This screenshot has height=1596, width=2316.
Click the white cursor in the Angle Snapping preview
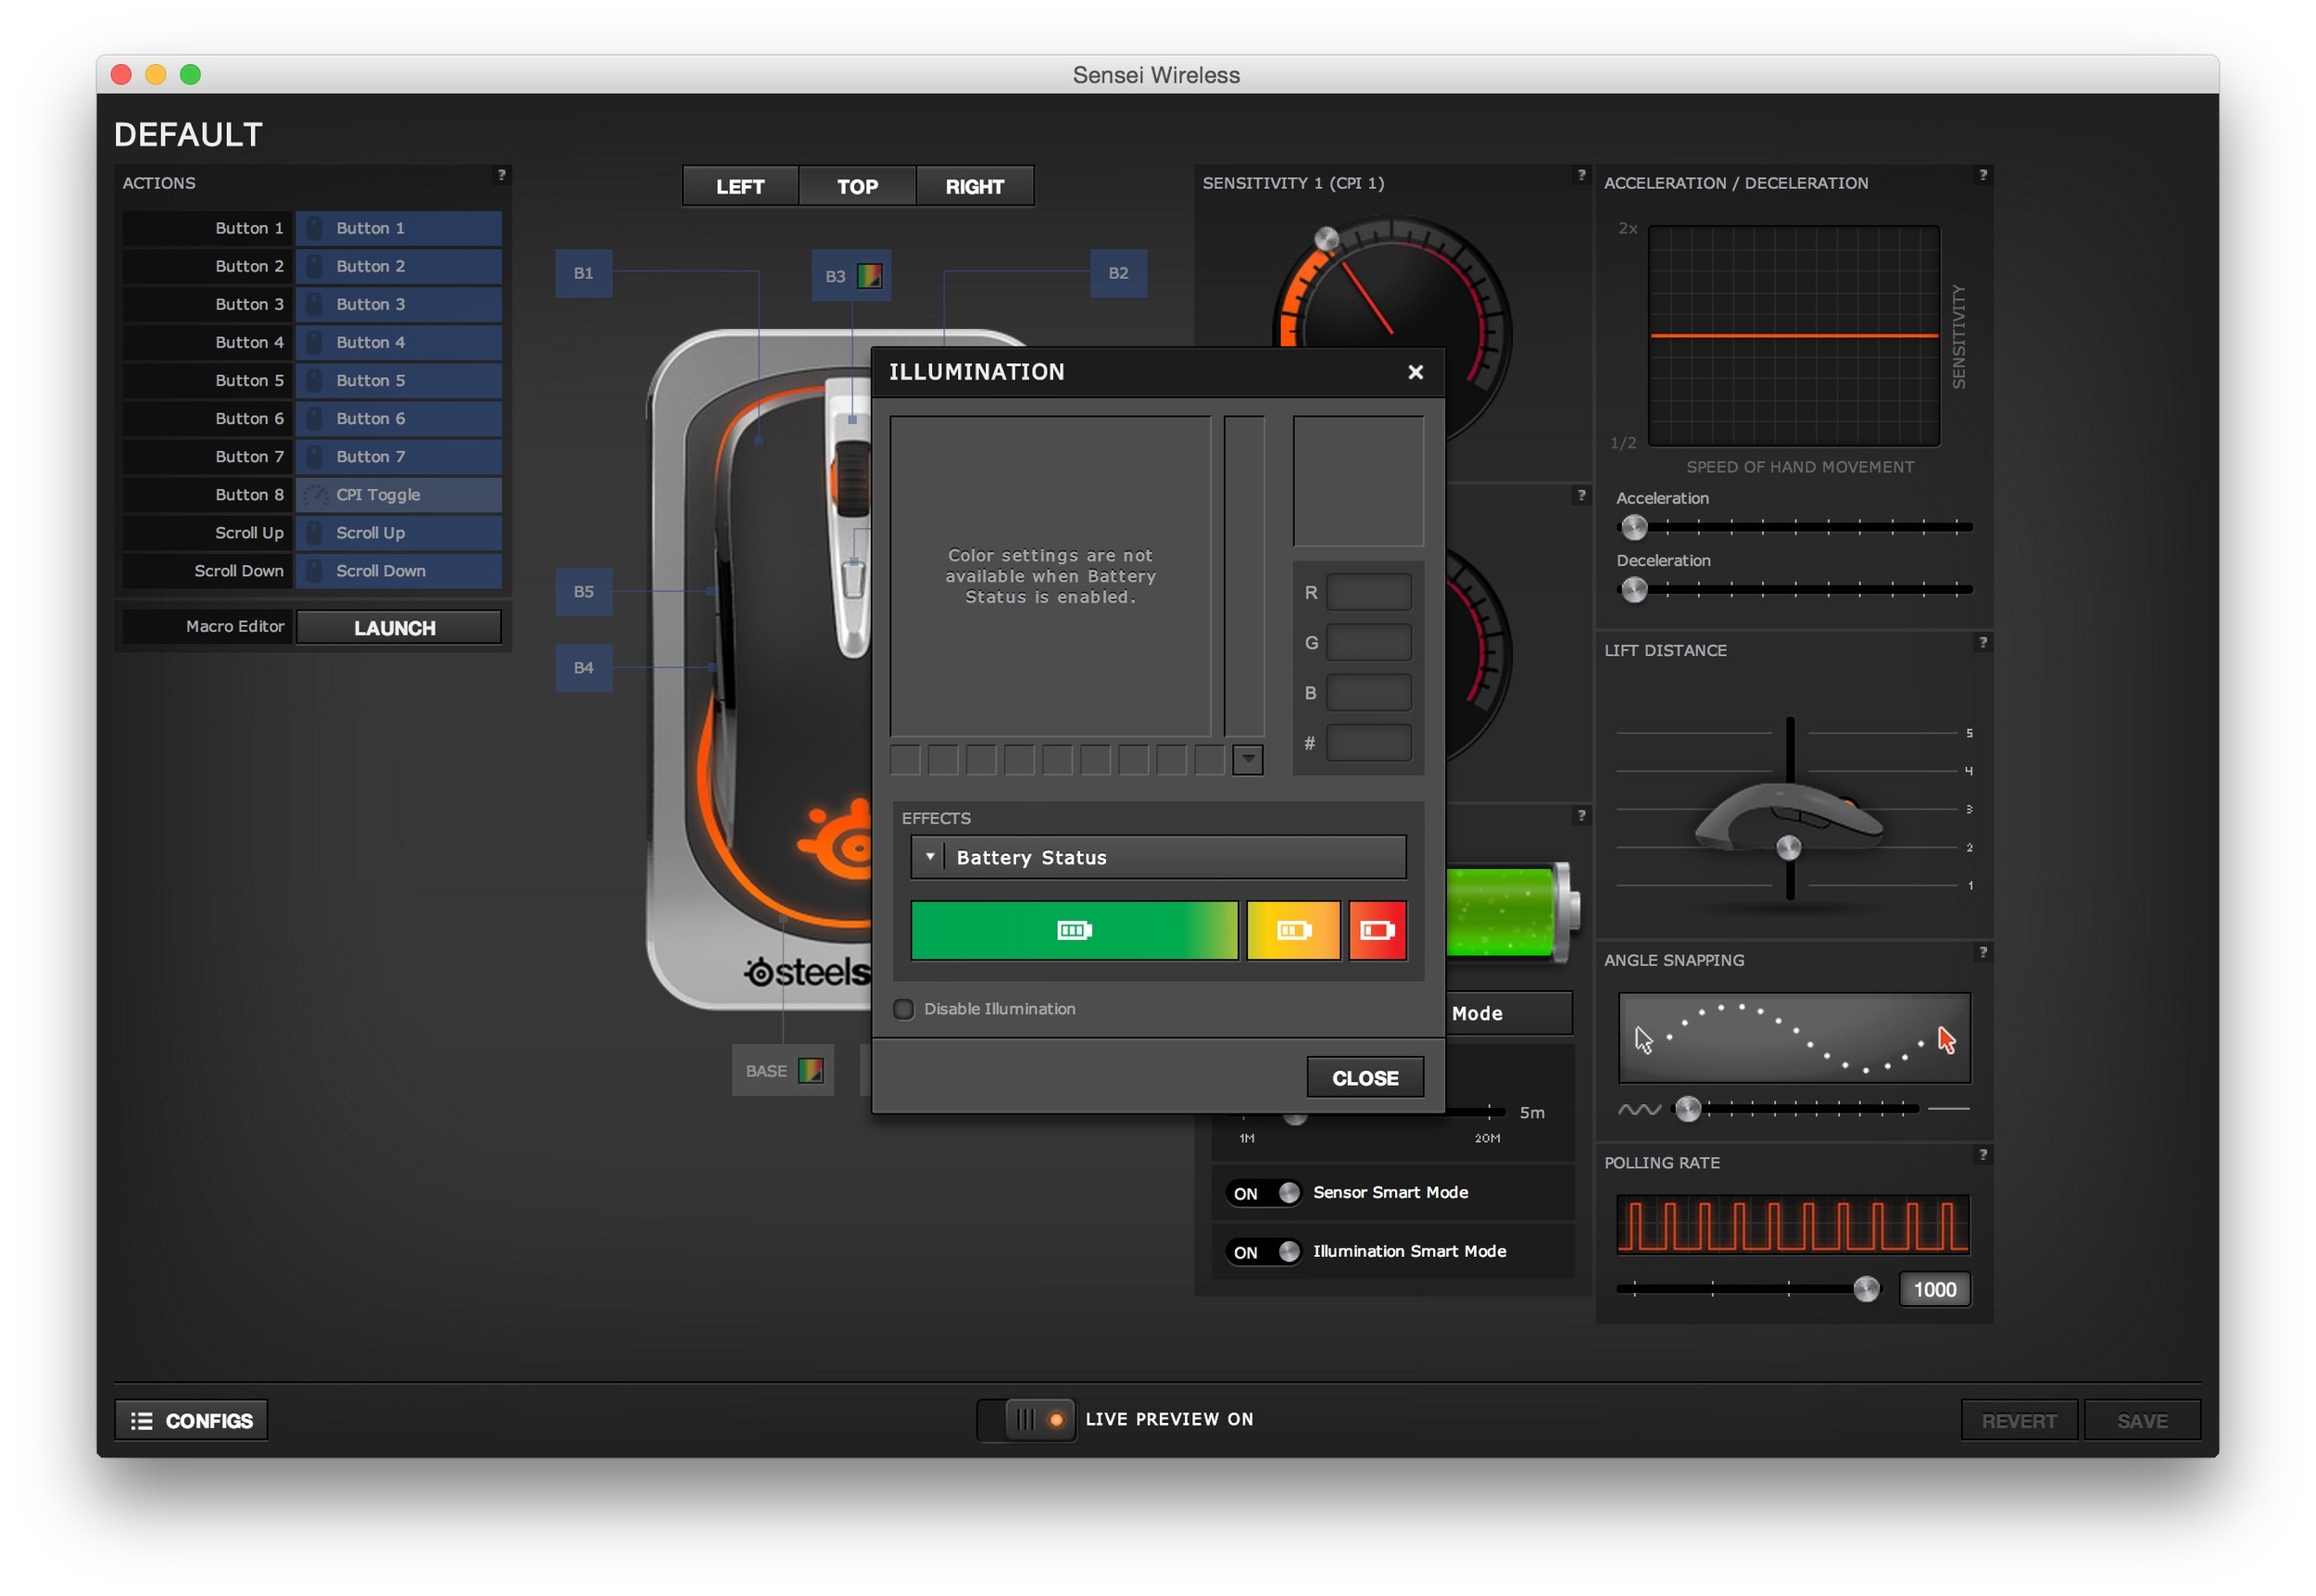point(1643,1040)
